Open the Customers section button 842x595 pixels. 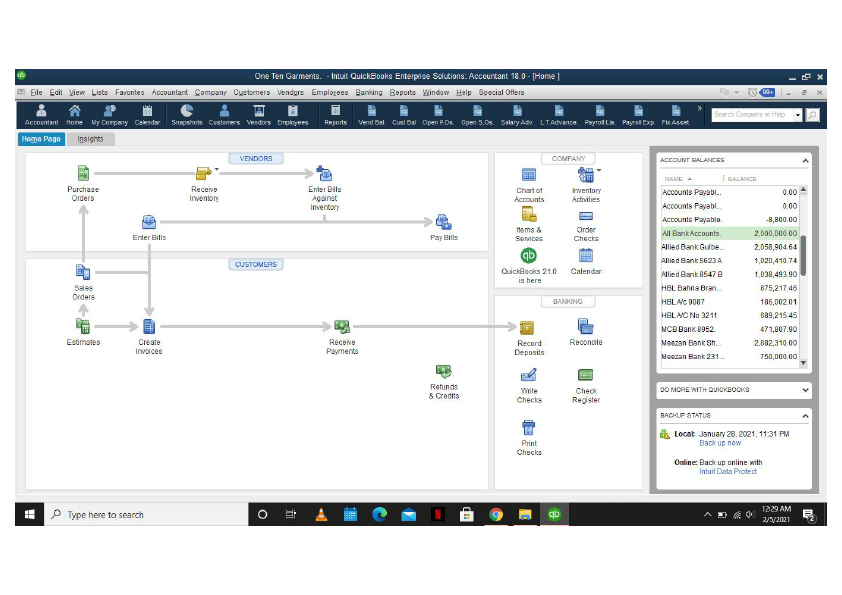pyautogui.click(x=256, y=265)
